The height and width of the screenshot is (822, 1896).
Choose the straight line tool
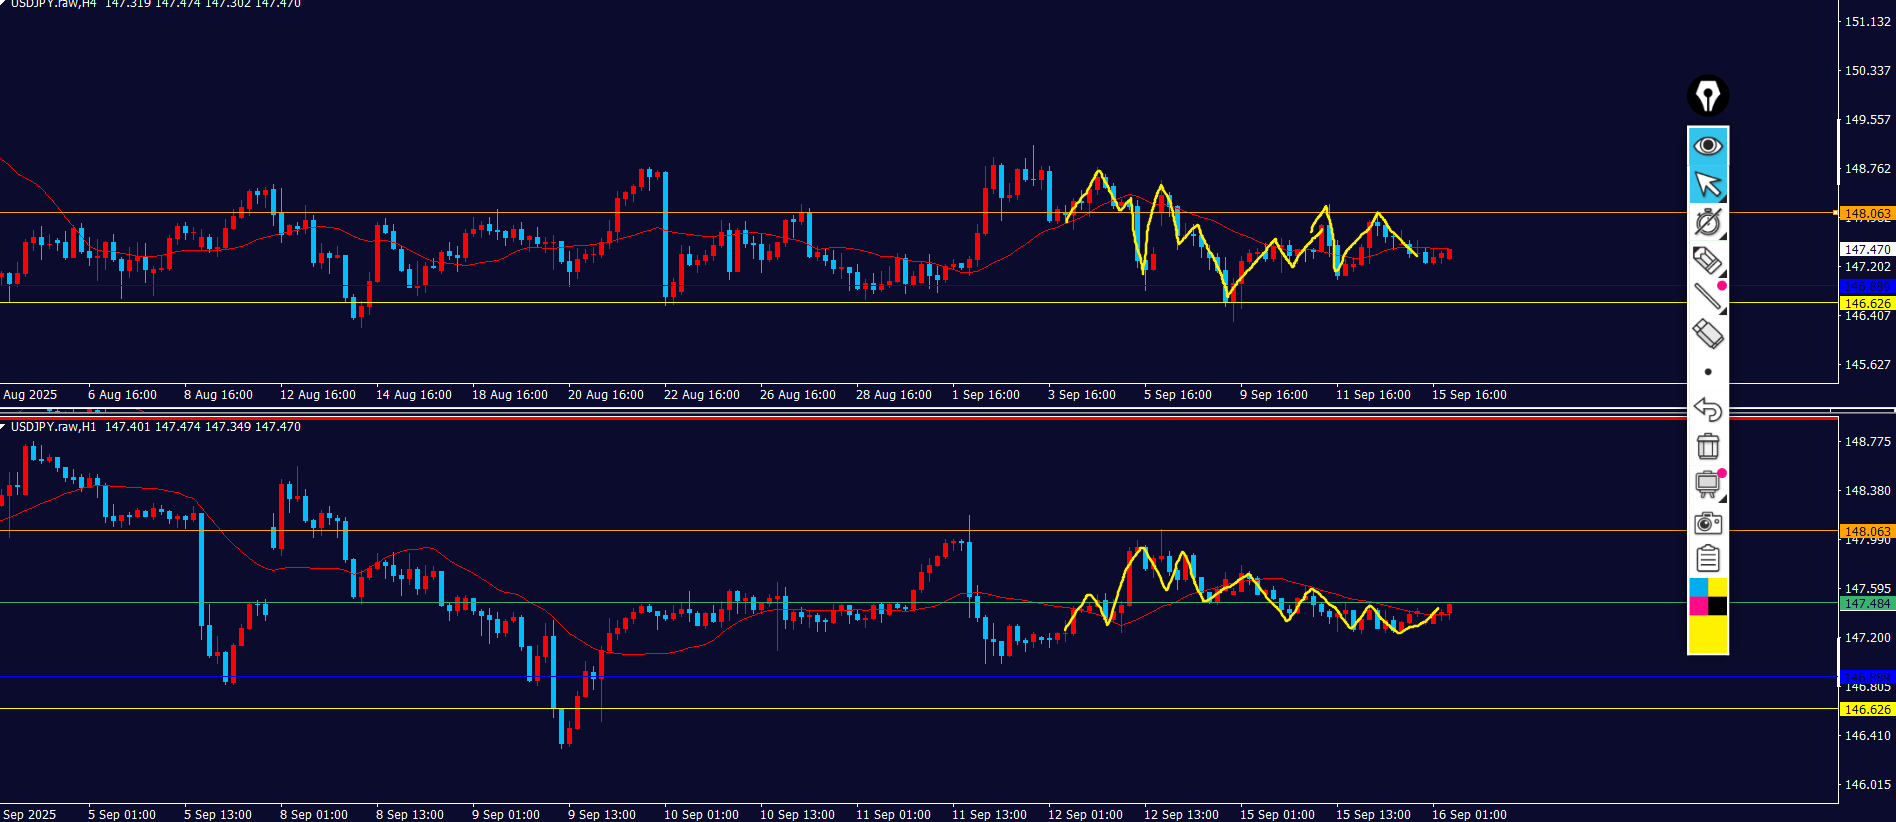pos(1707,296)
